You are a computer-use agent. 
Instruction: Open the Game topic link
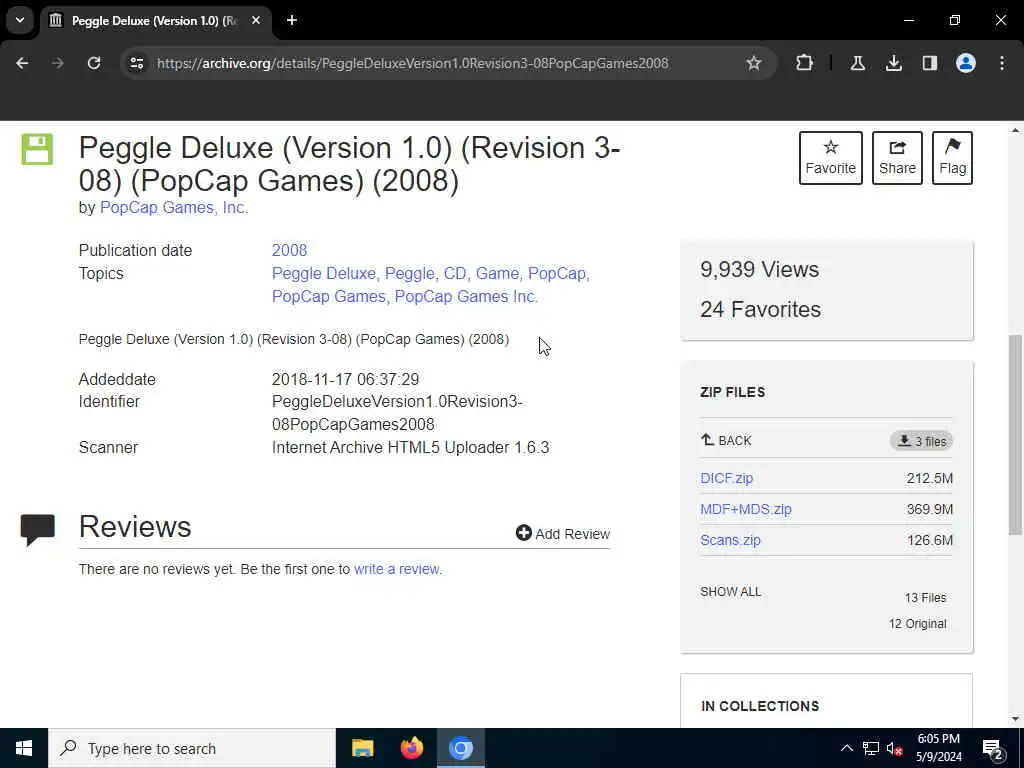click(497, 274)
